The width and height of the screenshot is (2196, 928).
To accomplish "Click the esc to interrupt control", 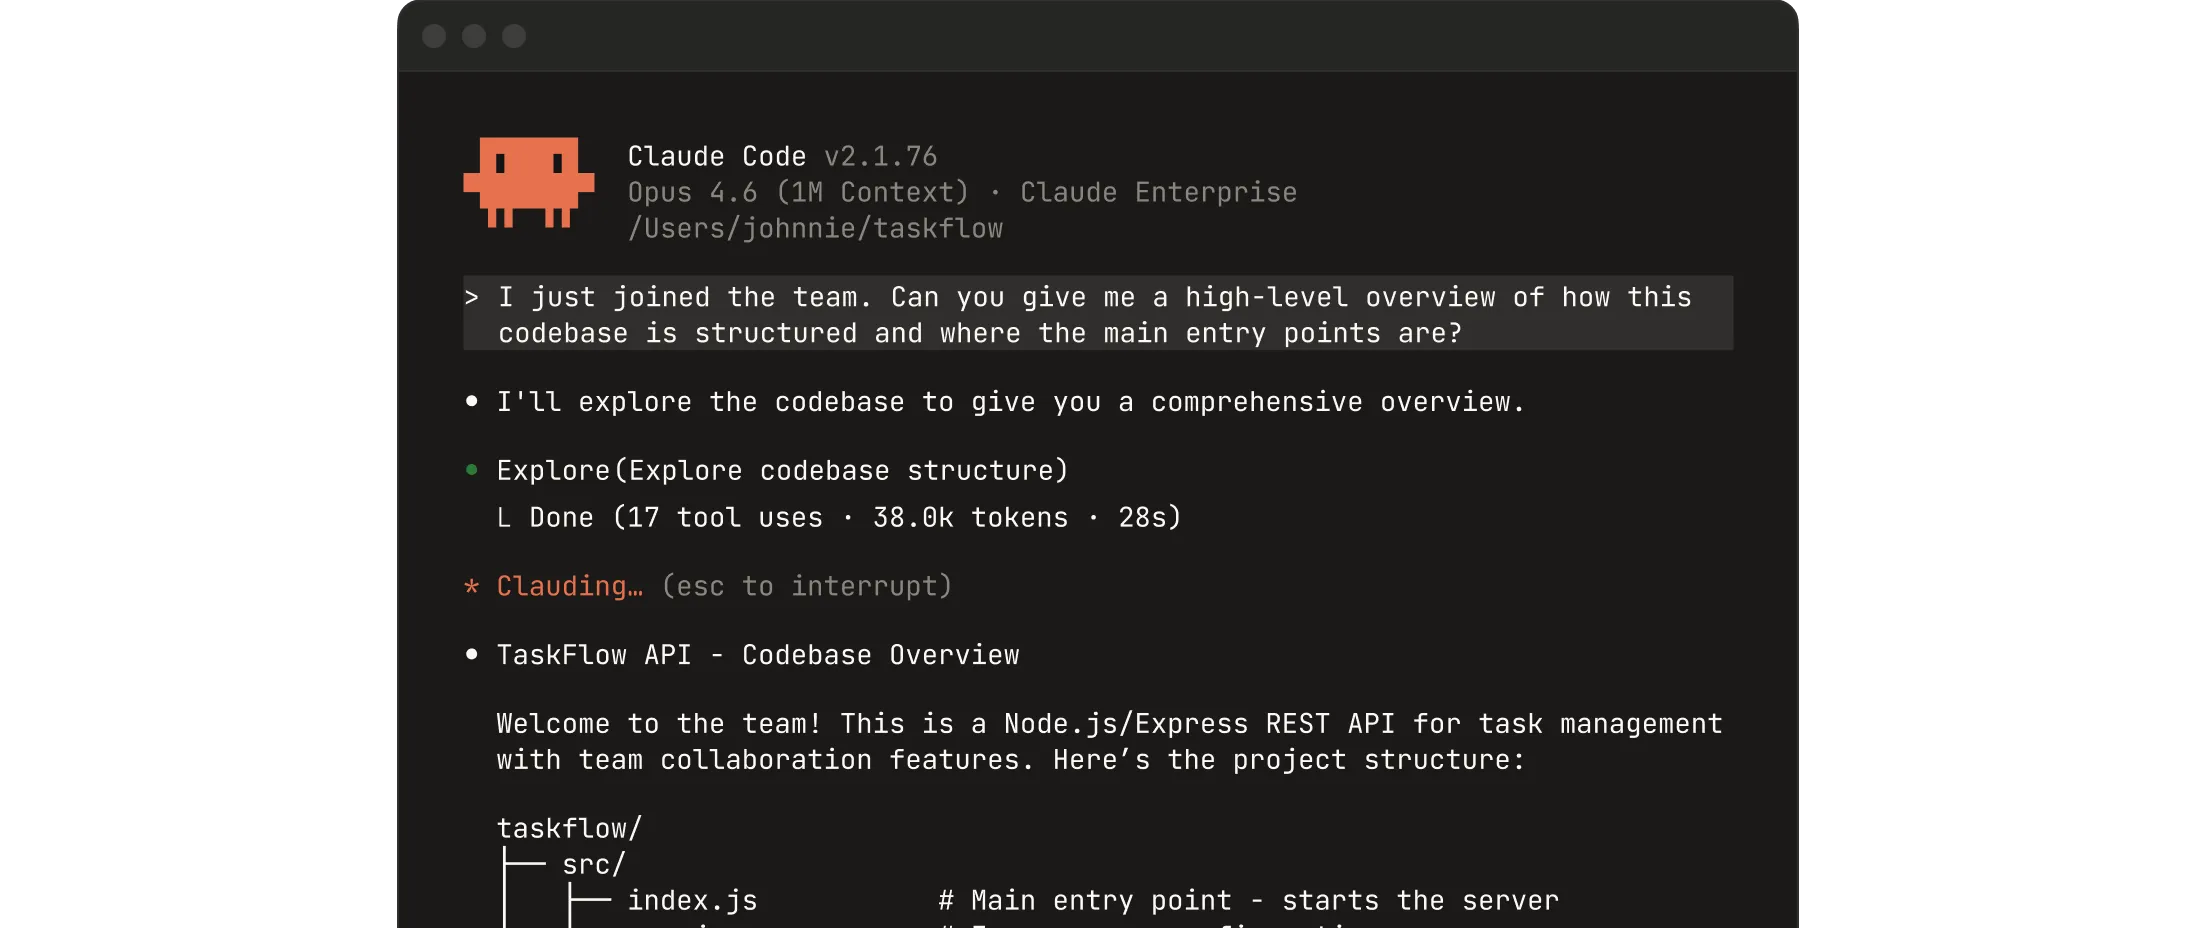I will (x=806, y=587).
